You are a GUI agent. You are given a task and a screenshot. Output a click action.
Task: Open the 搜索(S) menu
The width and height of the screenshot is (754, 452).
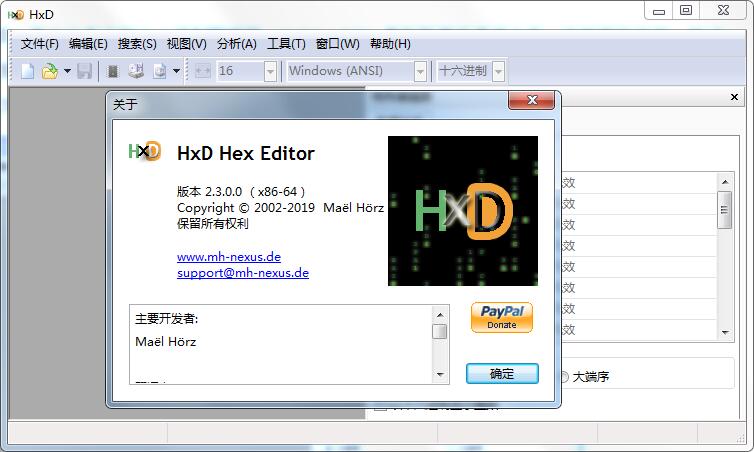pyautogui.click(x=137, y=44)
